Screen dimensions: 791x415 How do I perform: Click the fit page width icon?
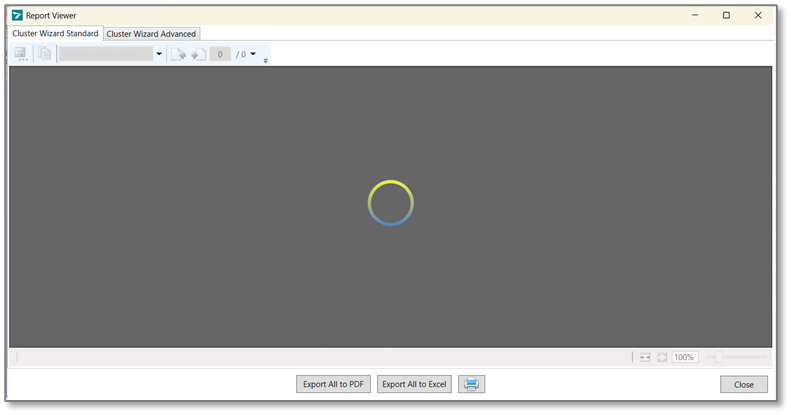pos(645,357)
